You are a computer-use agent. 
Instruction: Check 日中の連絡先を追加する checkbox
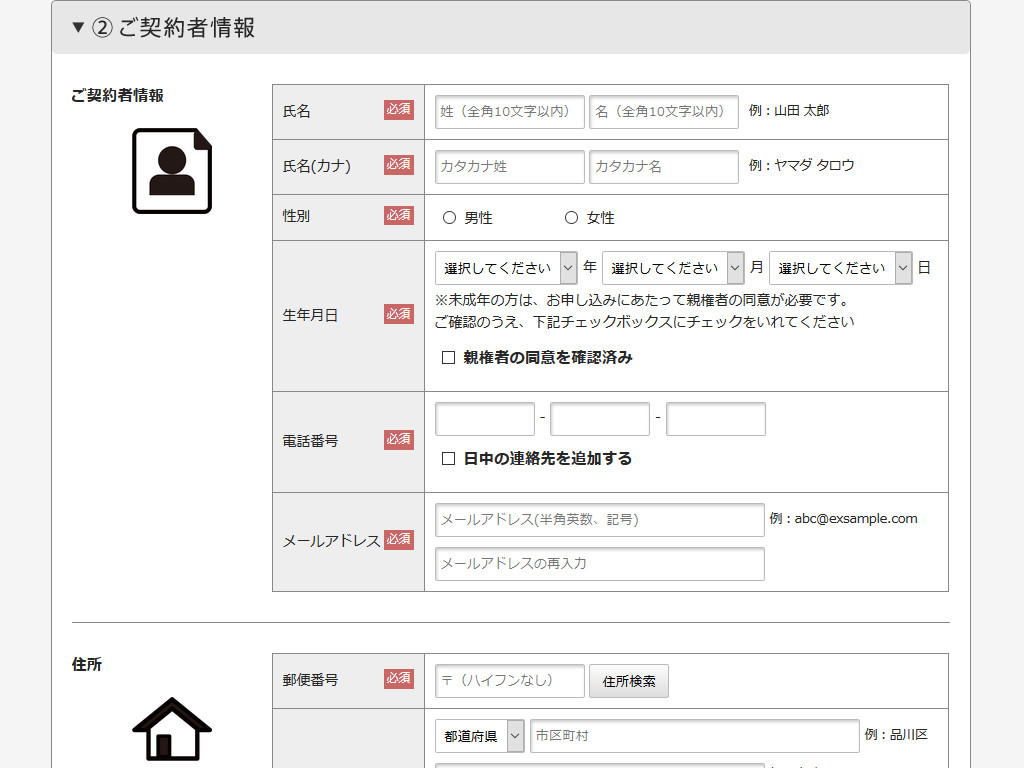[x=448, y=458]
